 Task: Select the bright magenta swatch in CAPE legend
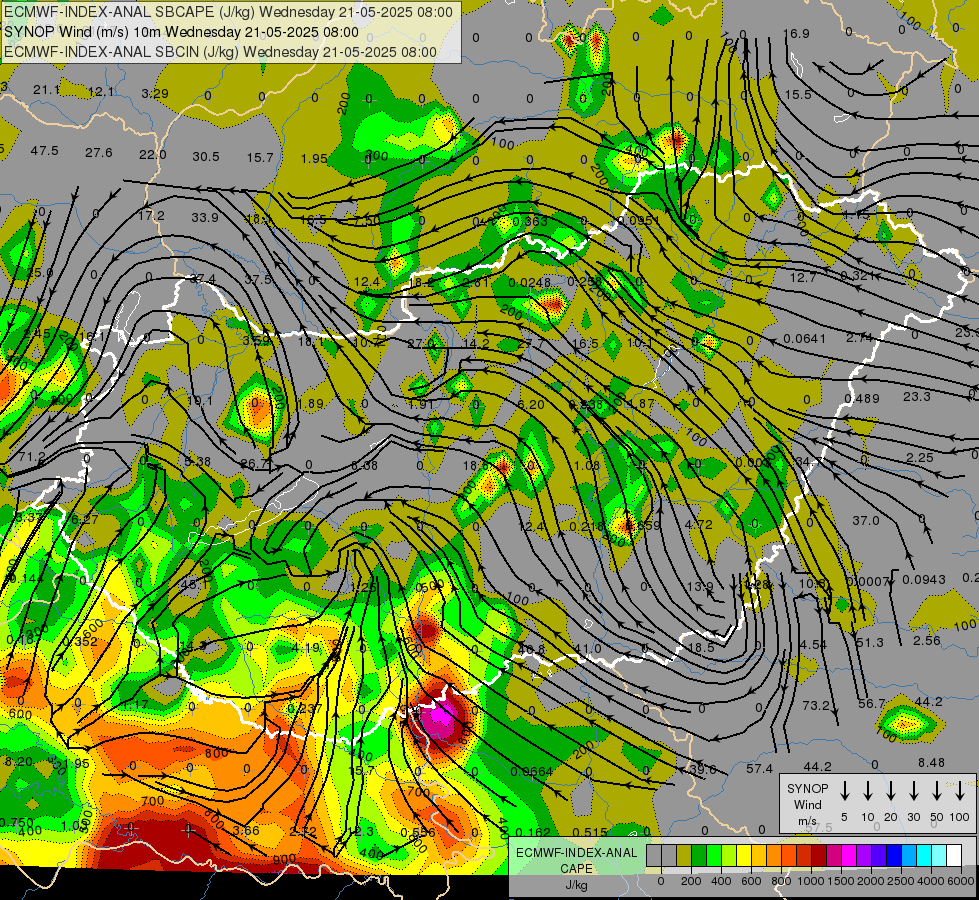click(x=849, y=856)
